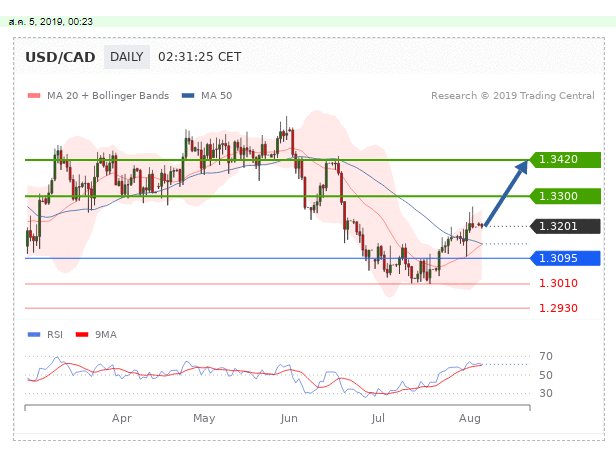Click the 1.3300 resistance price tag
The image size is (616, 449).
pos(565,196)
